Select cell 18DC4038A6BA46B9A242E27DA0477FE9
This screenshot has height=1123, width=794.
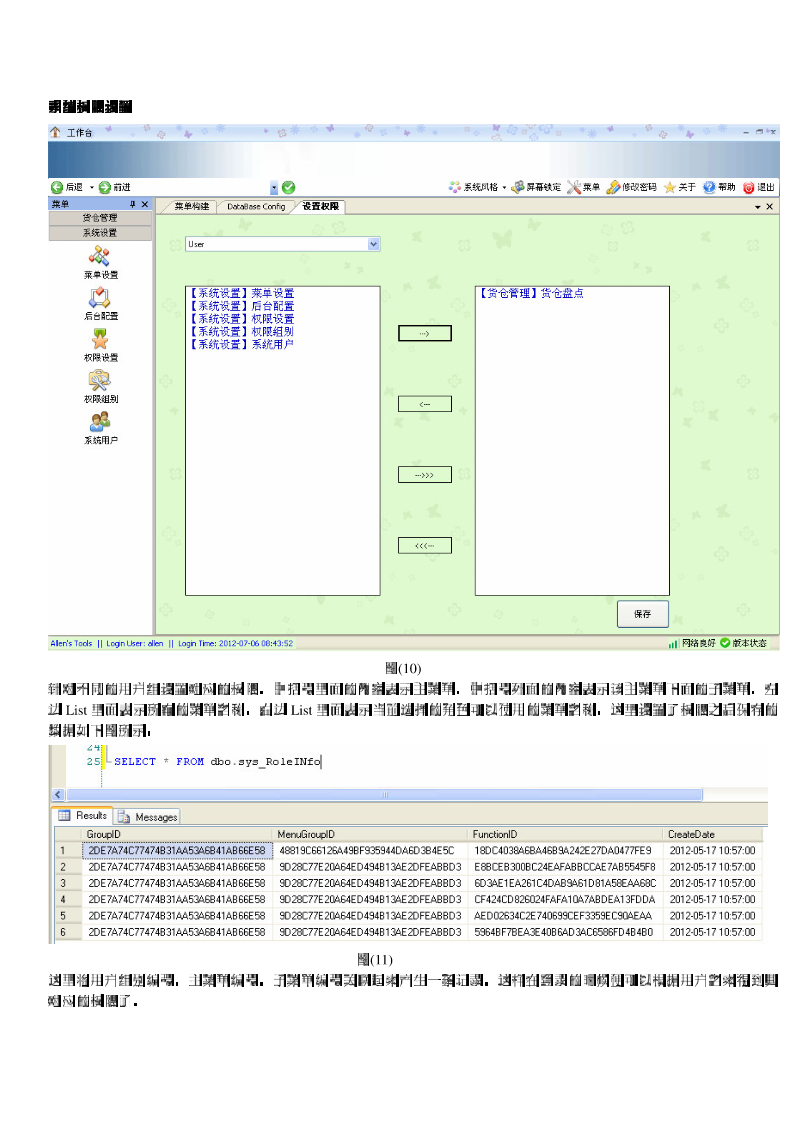[x=566, y=851]
